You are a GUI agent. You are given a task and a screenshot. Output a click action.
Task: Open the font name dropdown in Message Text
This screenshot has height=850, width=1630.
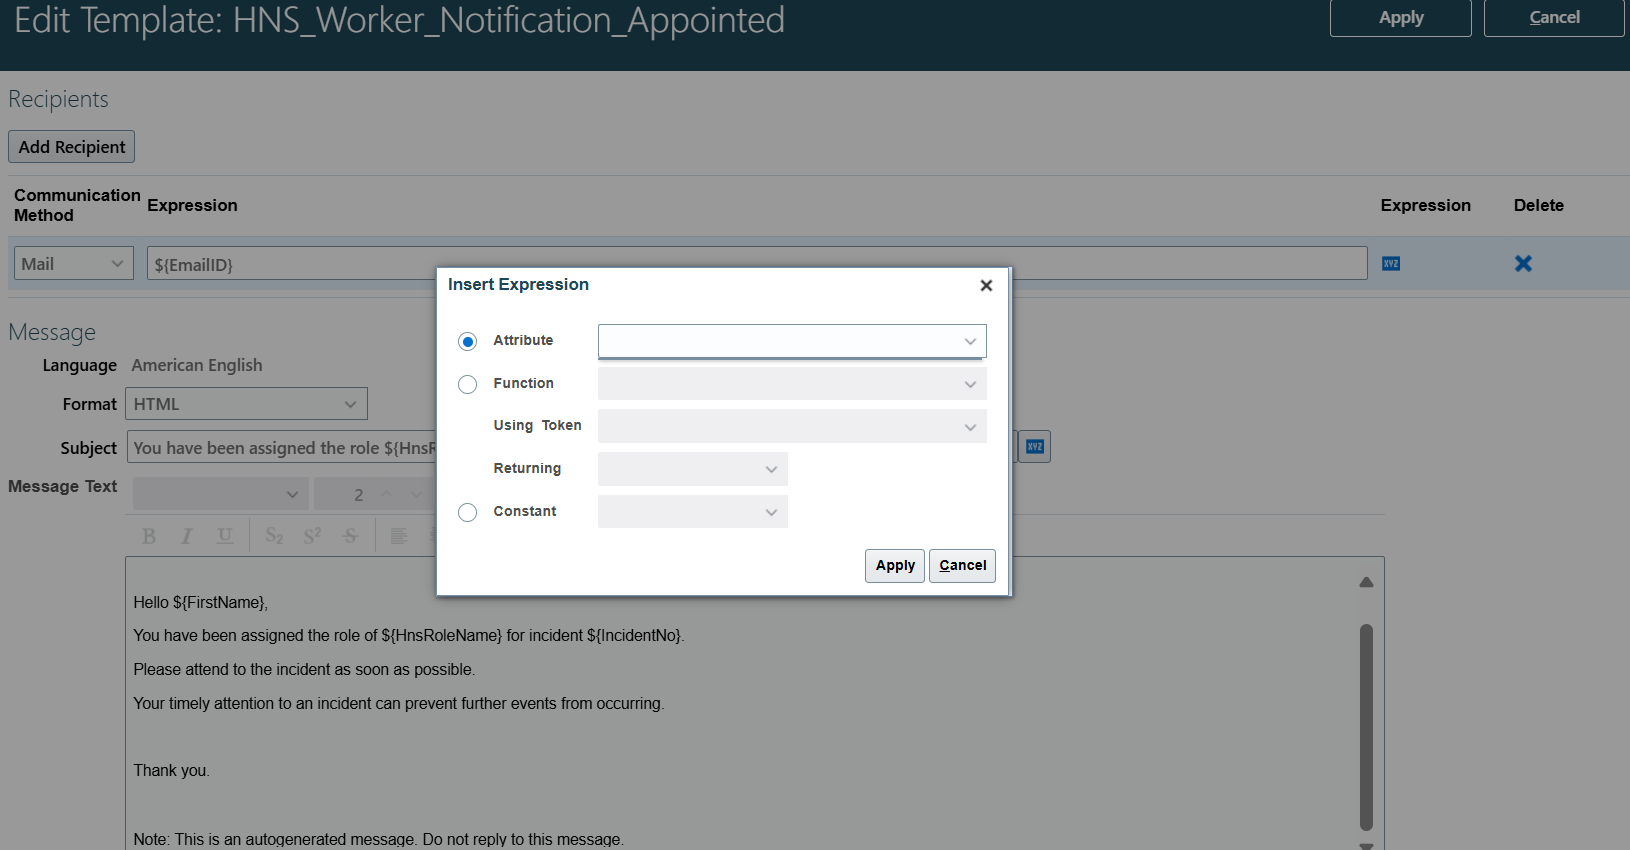click(221, 494)
